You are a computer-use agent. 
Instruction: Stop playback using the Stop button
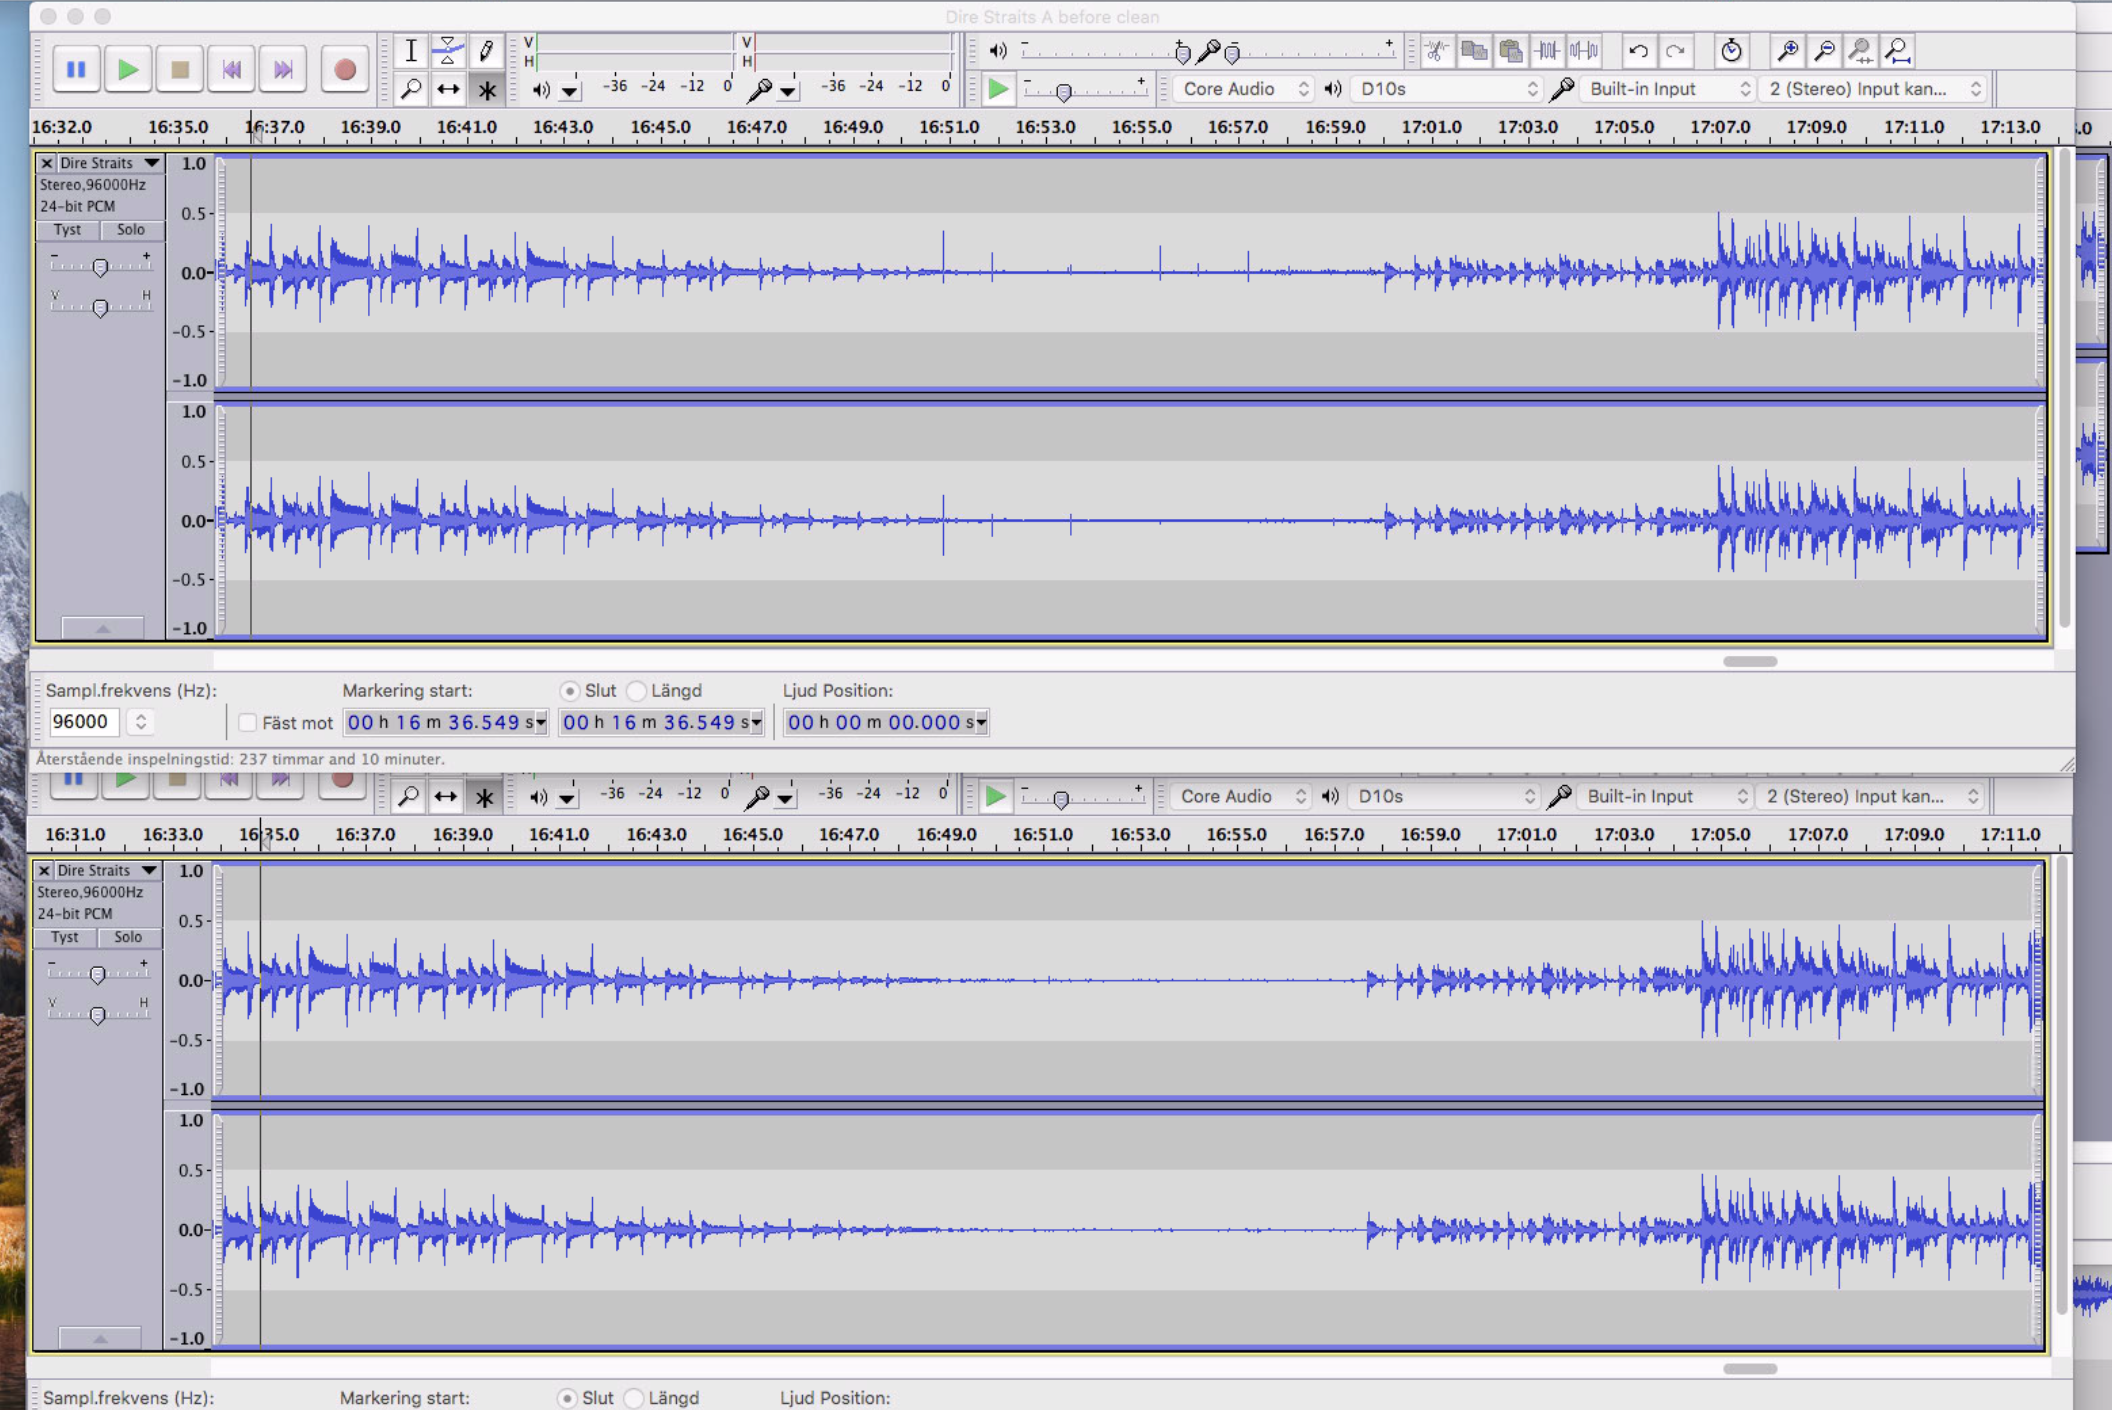(x=180, y=69)
